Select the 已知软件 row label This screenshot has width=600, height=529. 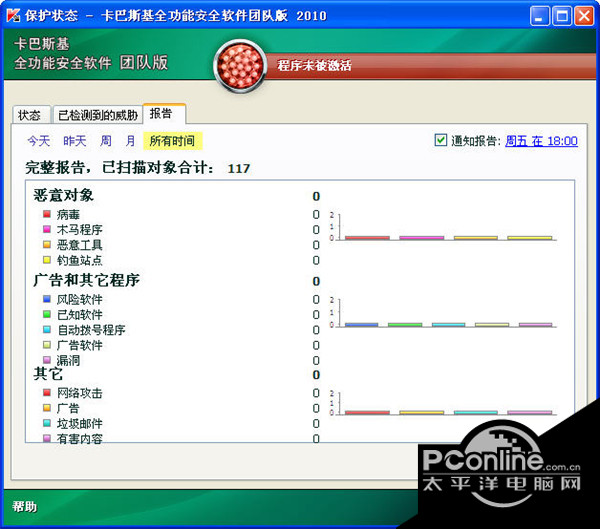point(80,315)
